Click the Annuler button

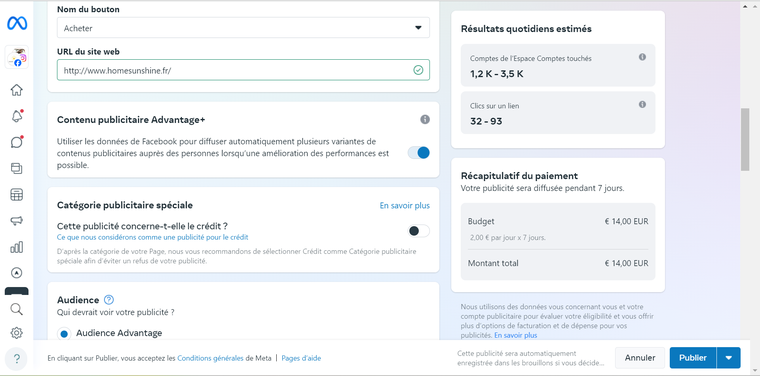click(x=640, y=358)
